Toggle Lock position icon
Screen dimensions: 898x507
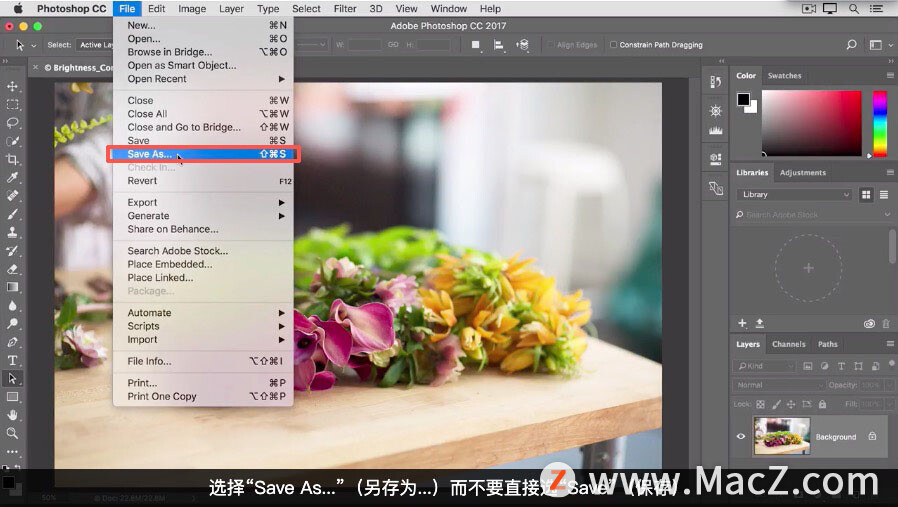click(791, 404)
